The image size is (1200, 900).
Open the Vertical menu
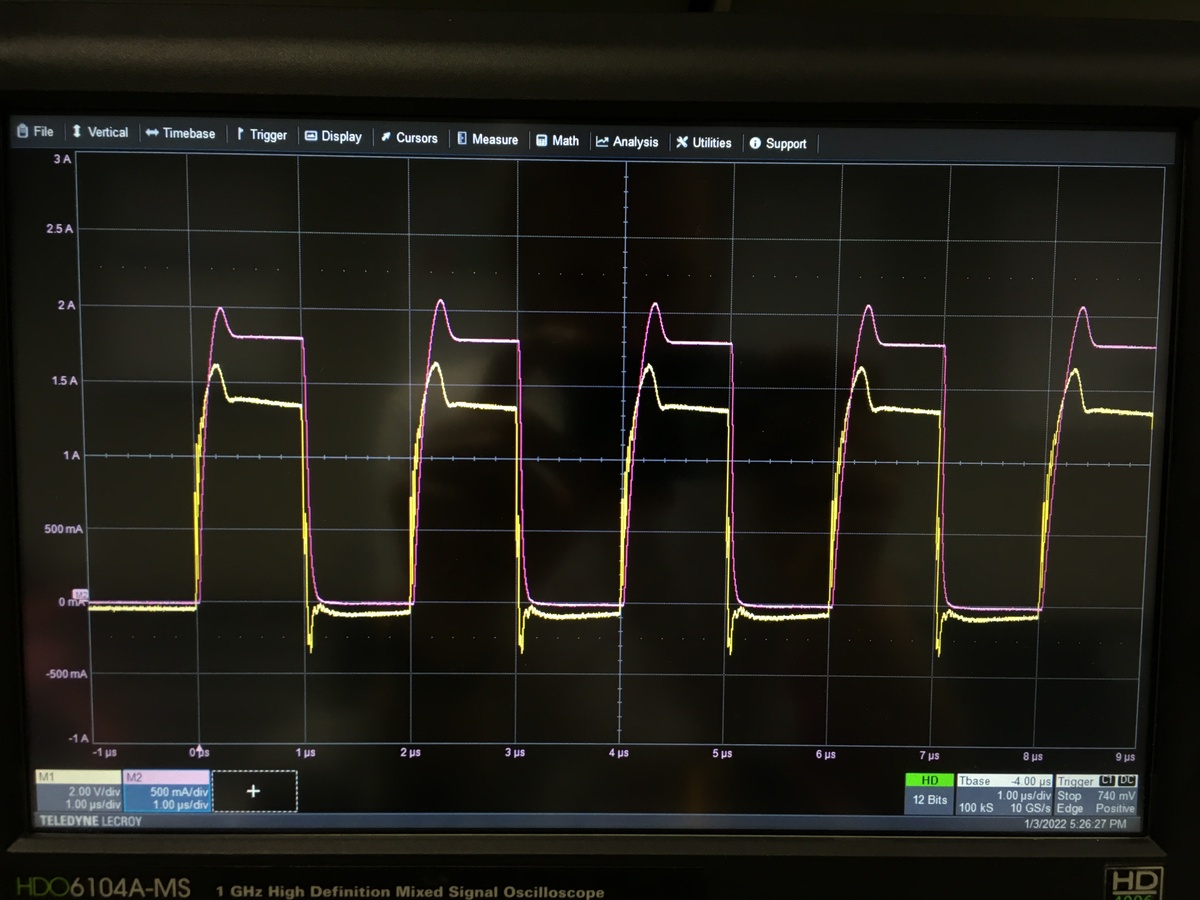pyautogui.click(x=100, y=132)
